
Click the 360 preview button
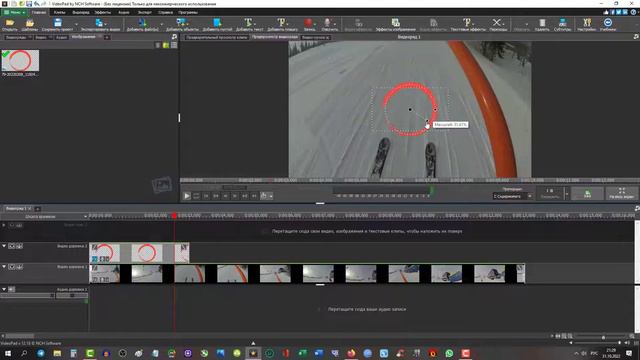point(587,193)
